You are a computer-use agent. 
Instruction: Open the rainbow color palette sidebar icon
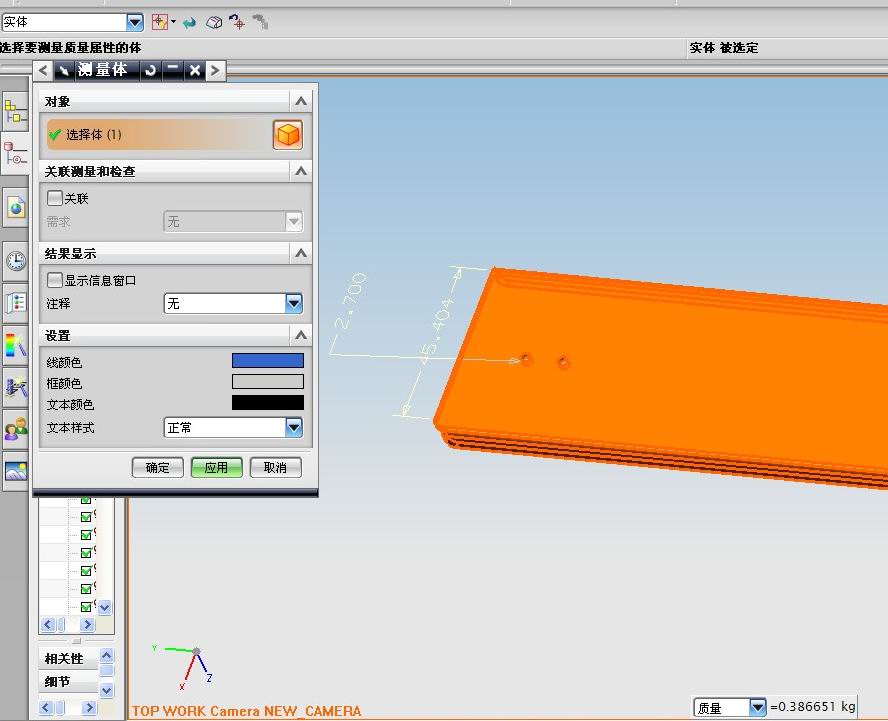[16, 345]
